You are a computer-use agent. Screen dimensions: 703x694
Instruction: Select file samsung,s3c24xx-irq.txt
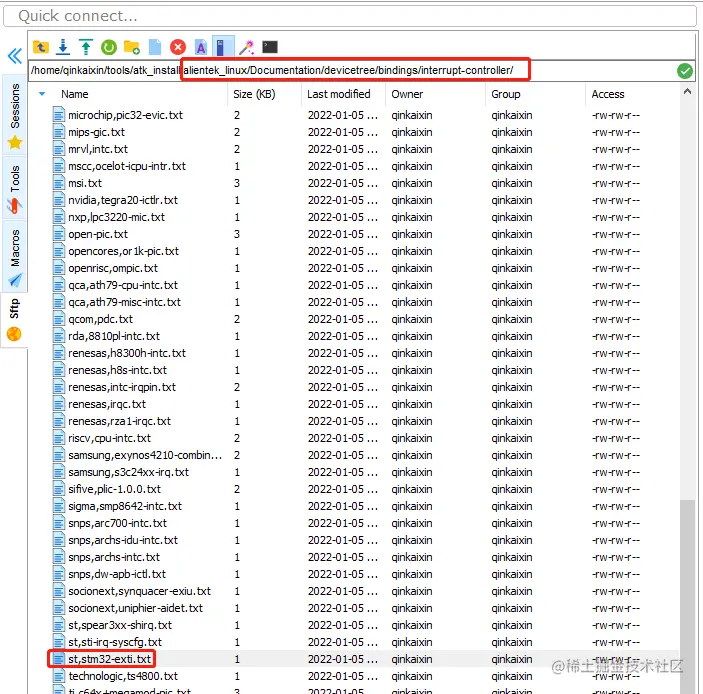click(x=129, y=473)
